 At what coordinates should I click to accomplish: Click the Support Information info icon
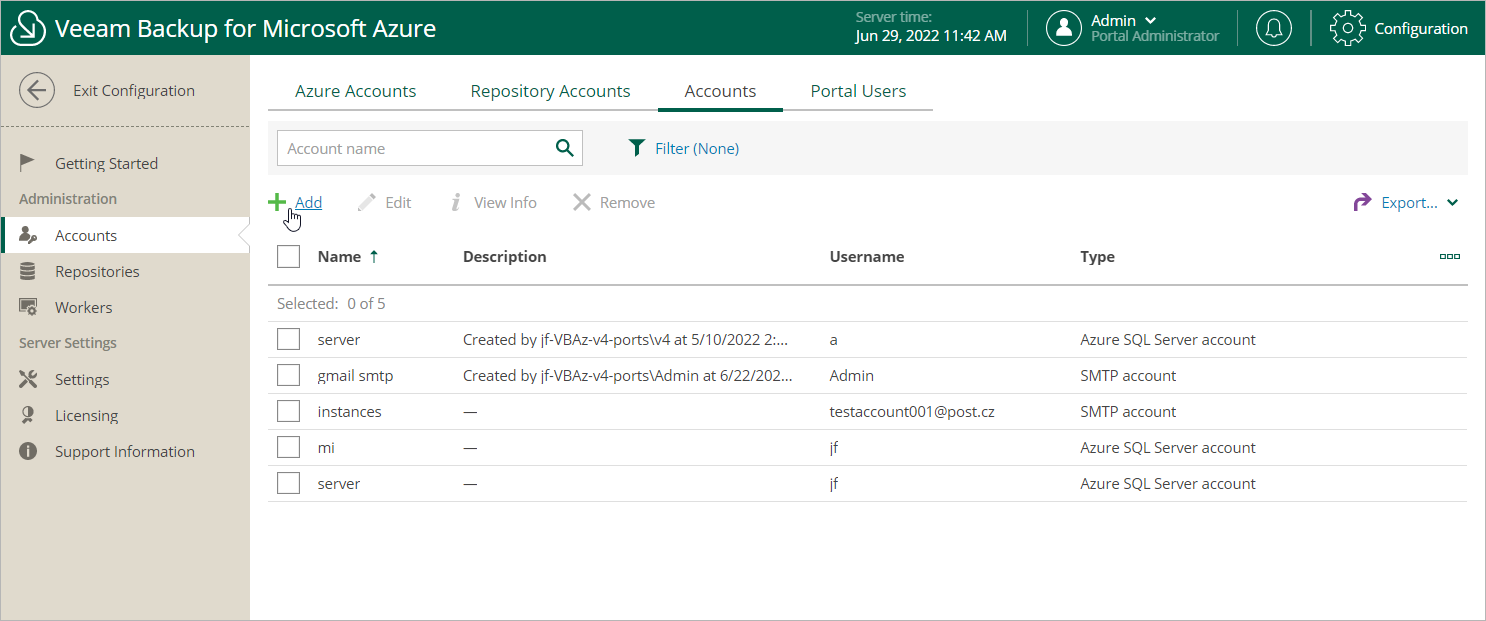pos(28,451)
